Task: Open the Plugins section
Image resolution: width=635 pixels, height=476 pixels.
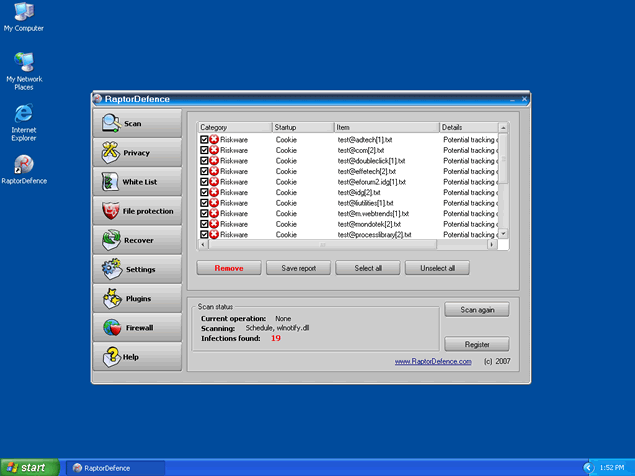Action: pos(137,298)
